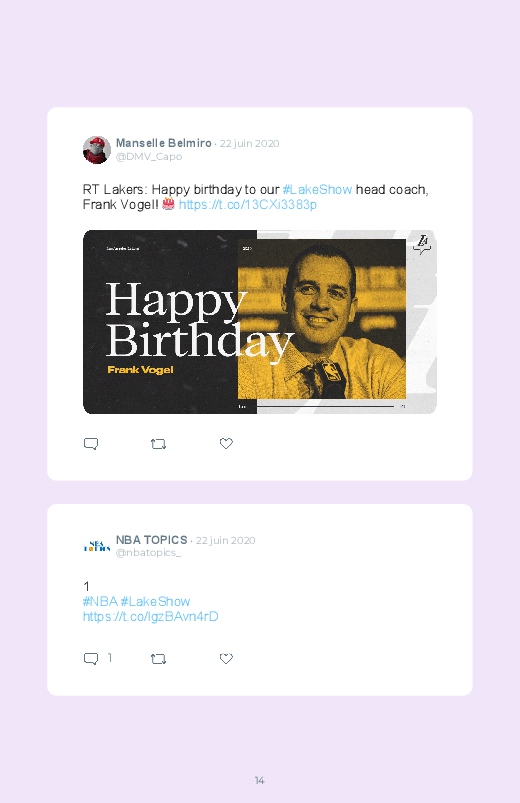Click the reply icon on the Manselle Belmiro tweet
The image size is (520, 803).
(91, 443)
